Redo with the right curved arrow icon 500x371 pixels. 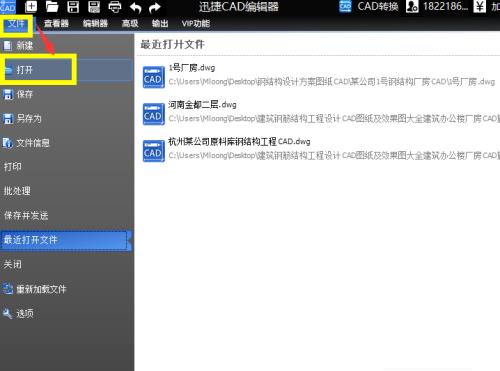[155, 7]
